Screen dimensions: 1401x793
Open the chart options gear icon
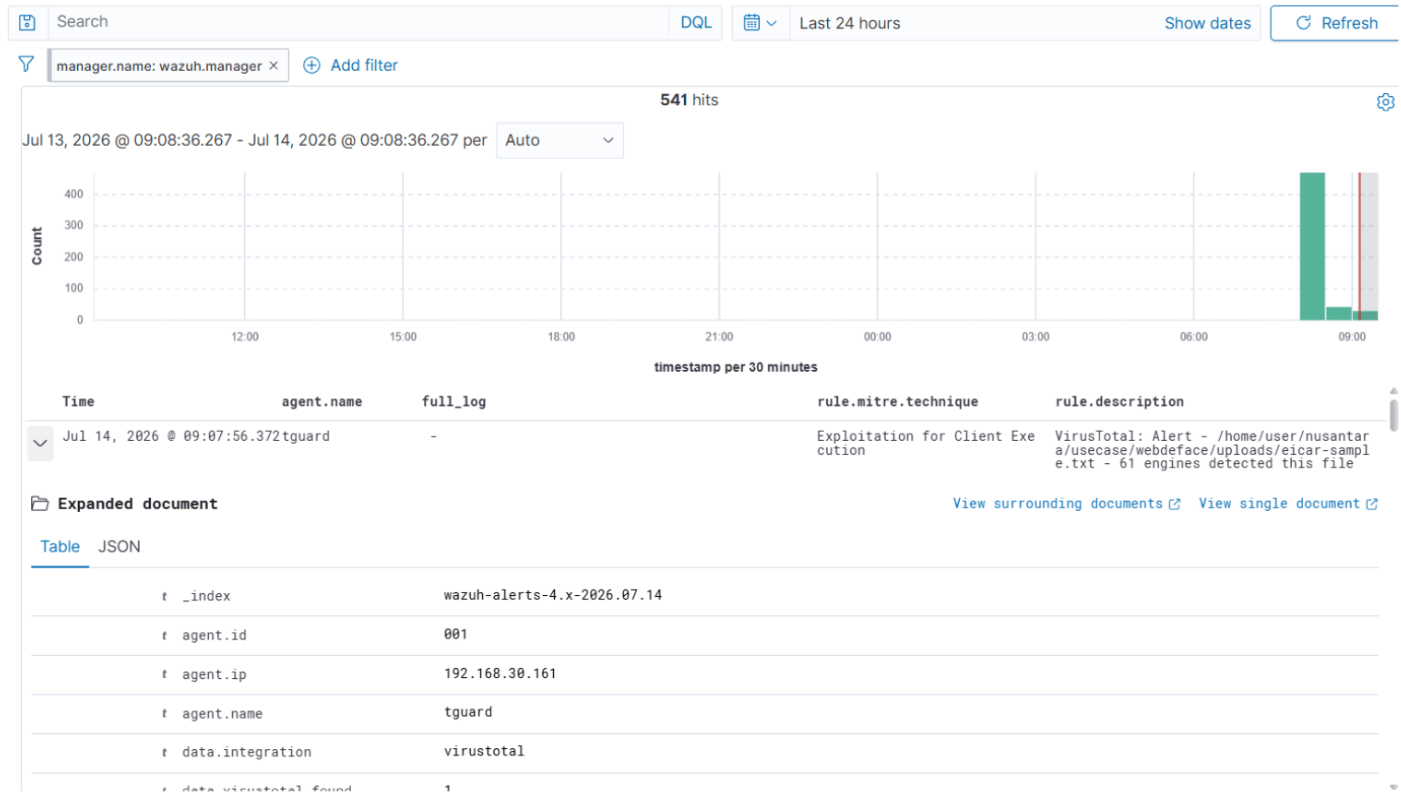[1385, 102]
